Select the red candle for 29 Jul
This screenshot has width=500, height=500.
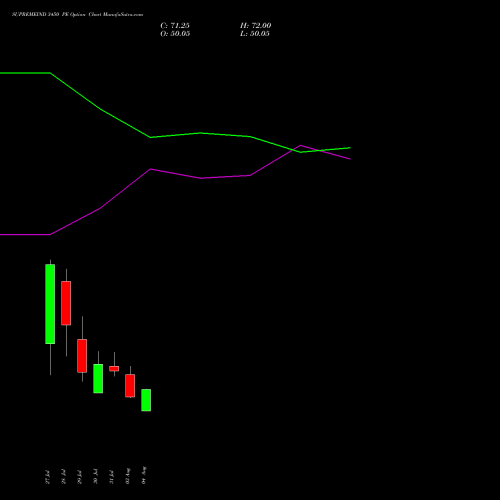click(x=82, y=356)
